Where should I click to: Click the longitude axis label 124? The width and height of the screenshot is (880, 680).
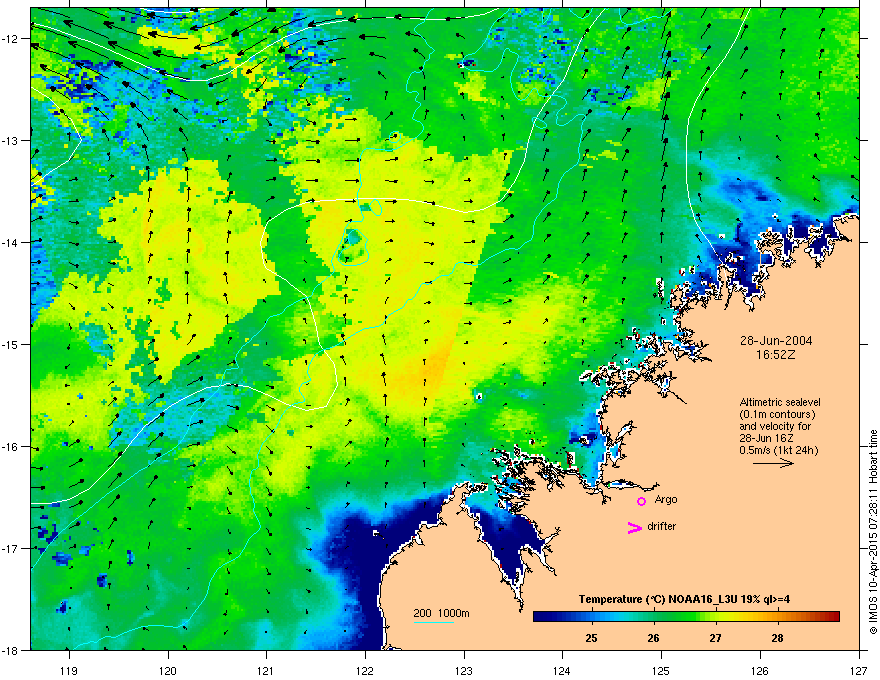pos(562,670)
